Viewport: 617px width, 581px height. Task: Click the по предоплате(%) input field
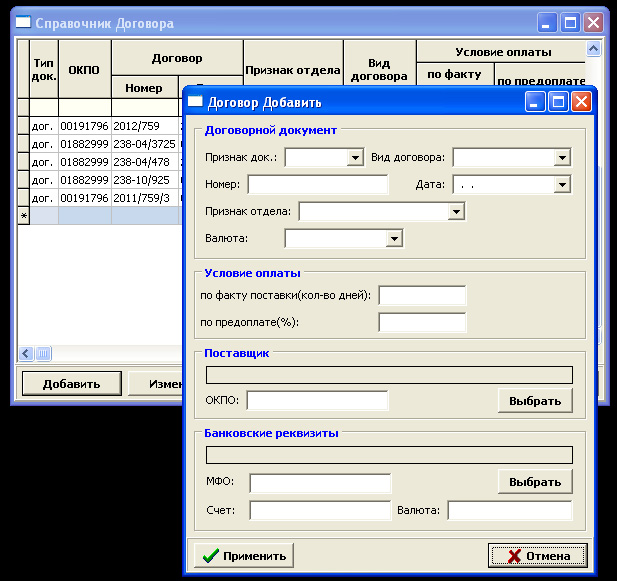click(422, 322)
